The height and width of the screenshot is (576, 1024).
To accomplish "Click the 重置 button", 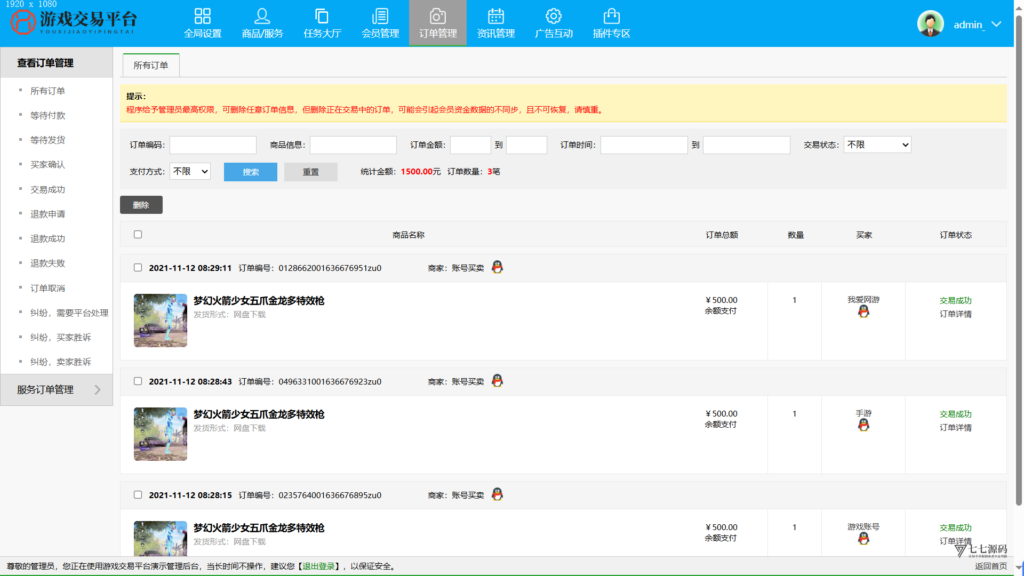I will pyautogui.click(x=311, y=172).
